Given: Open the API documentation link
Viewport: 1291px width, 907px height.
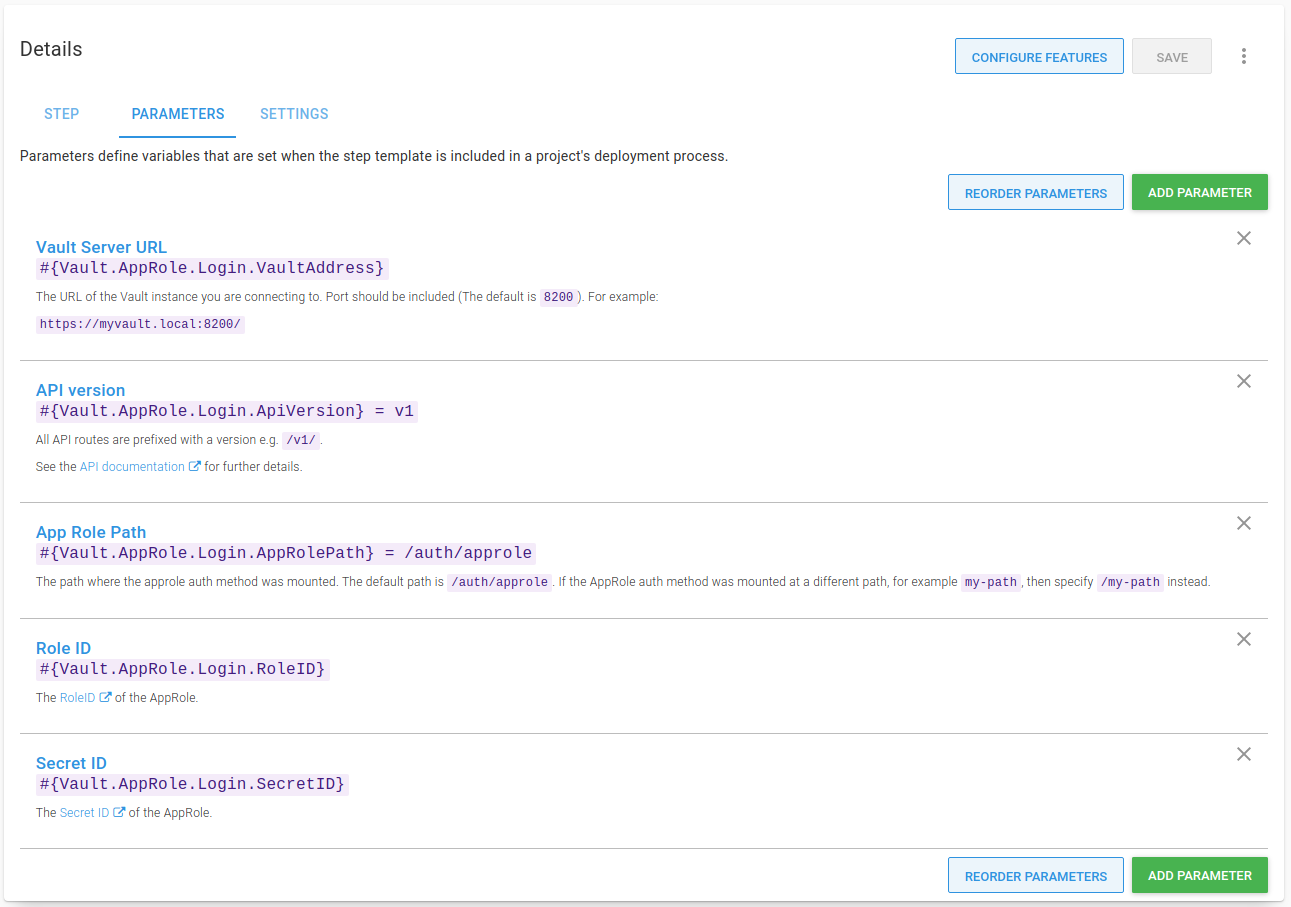Looking at the screenshot, I should [133, 466].
